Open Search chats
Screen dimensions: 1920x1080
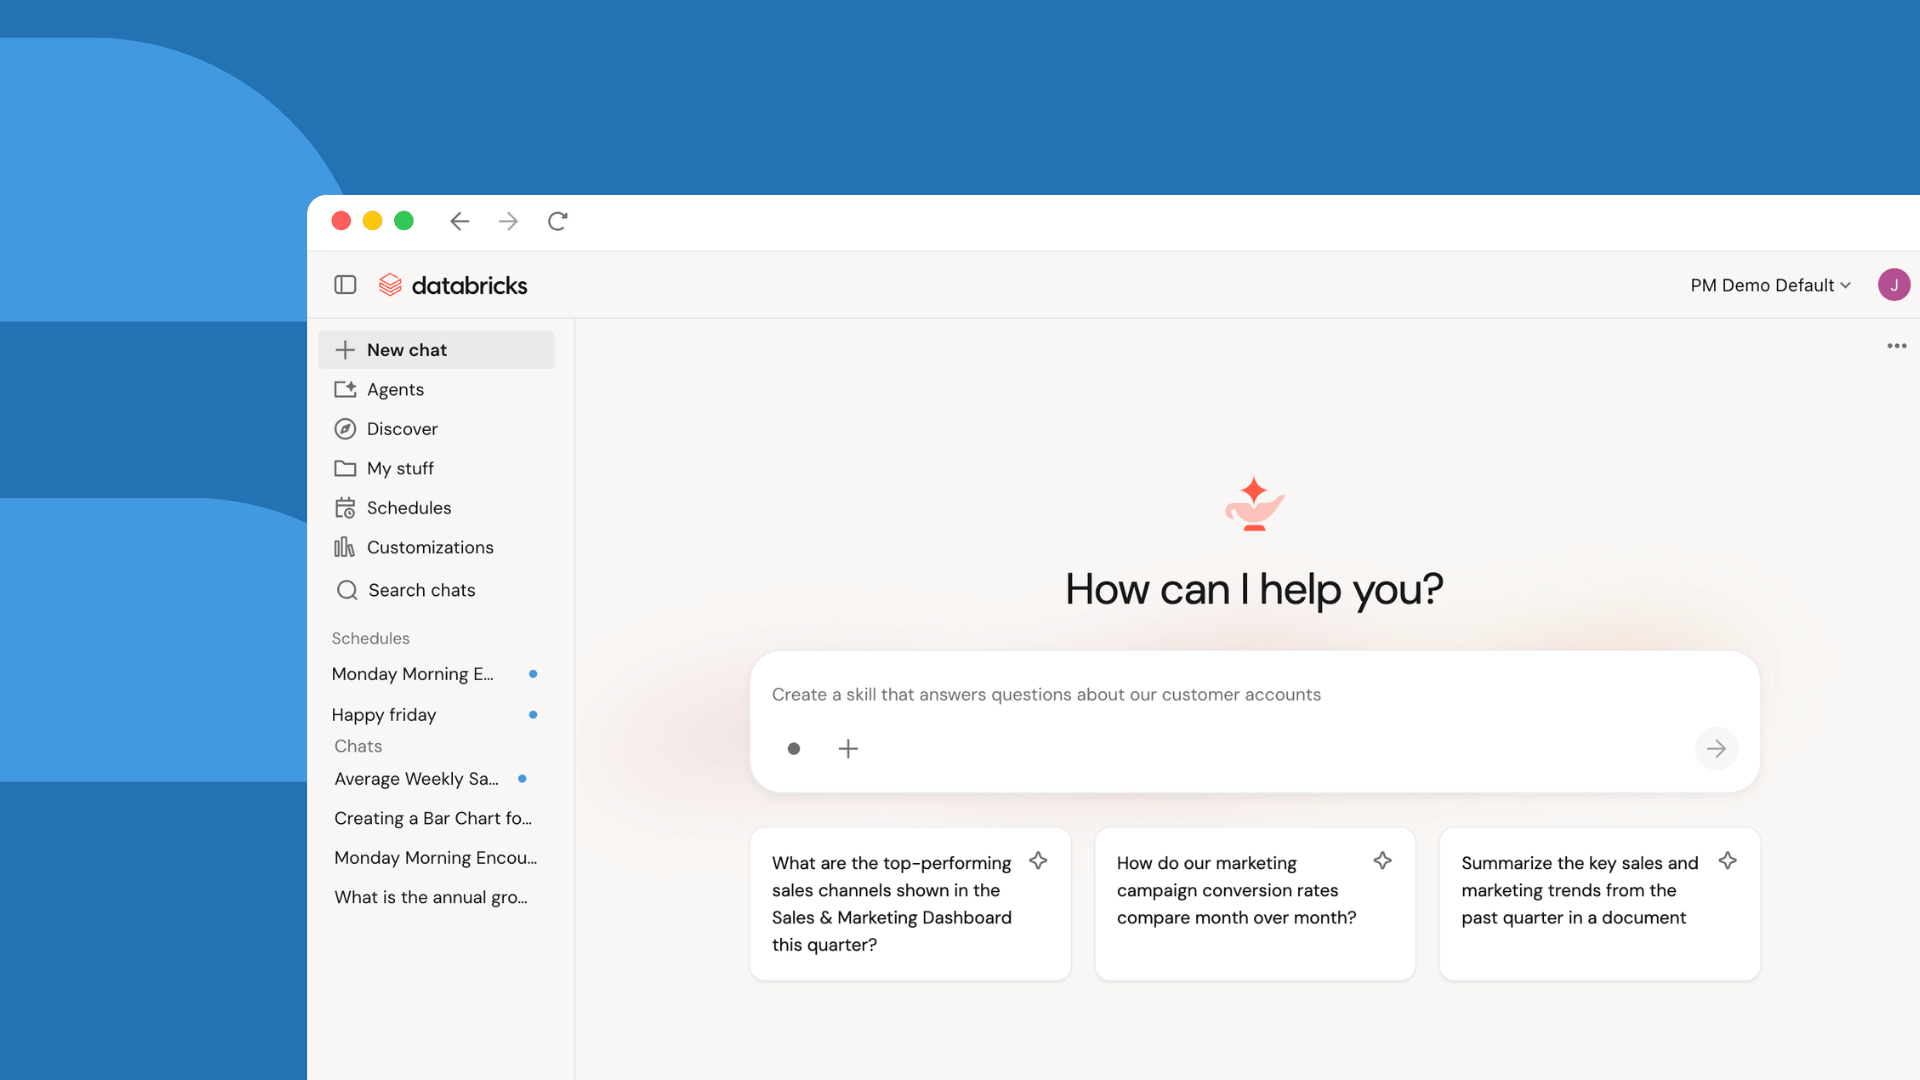[436, 590]
